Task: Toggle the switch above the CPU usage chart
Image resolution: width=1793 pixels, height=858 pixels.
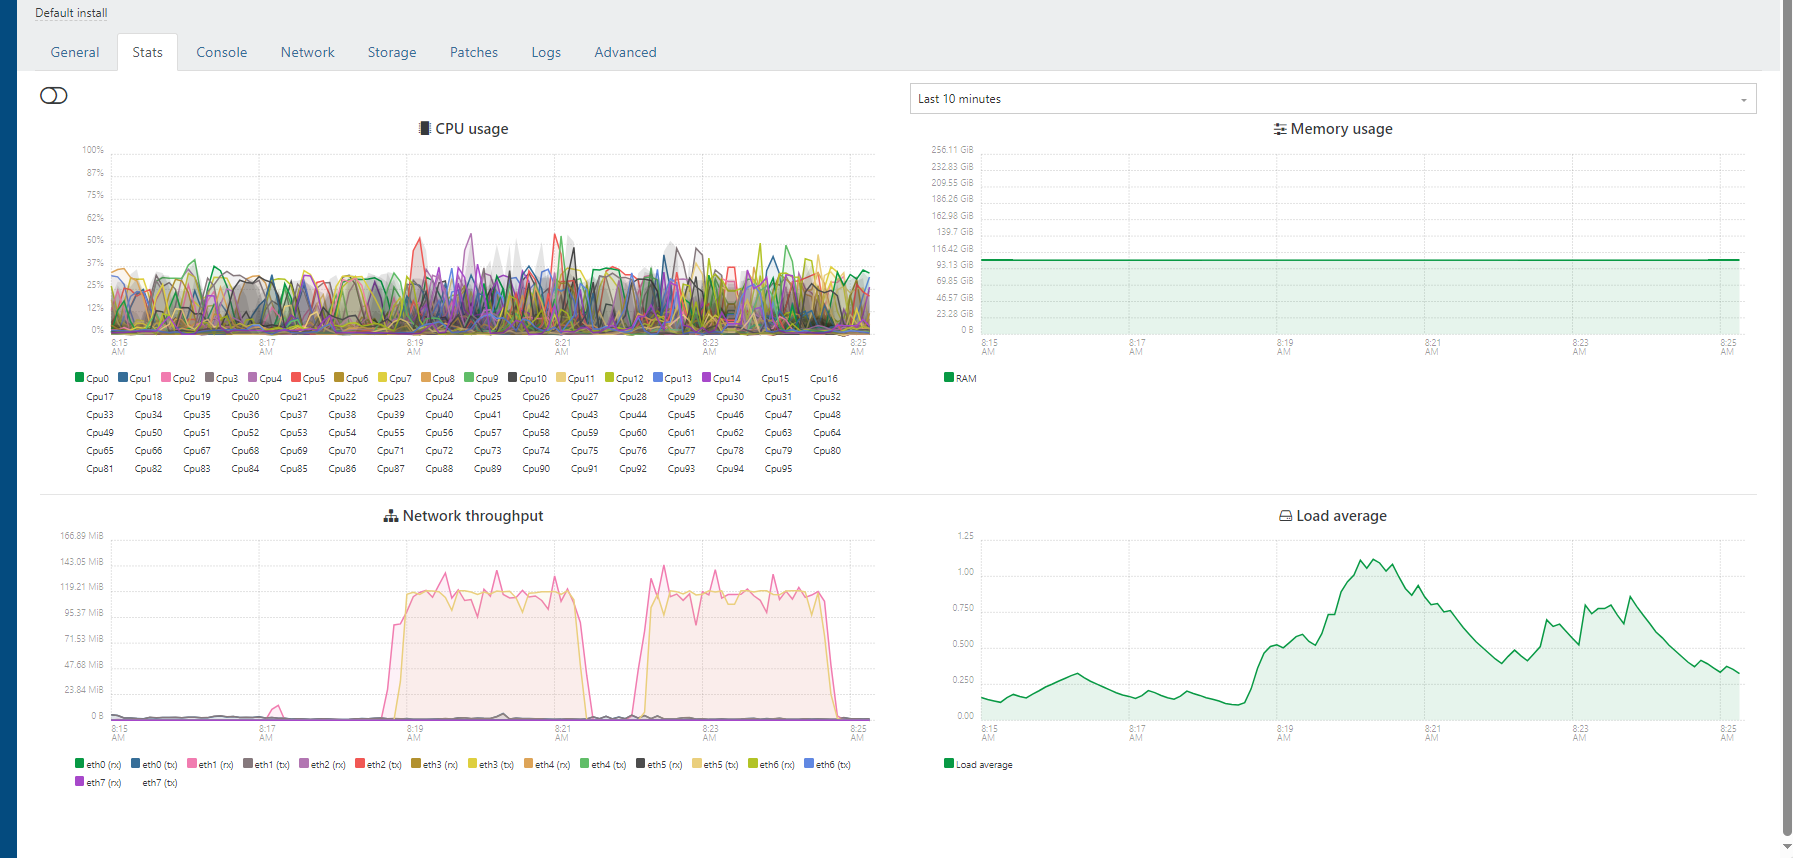Action: click(53, 95)
